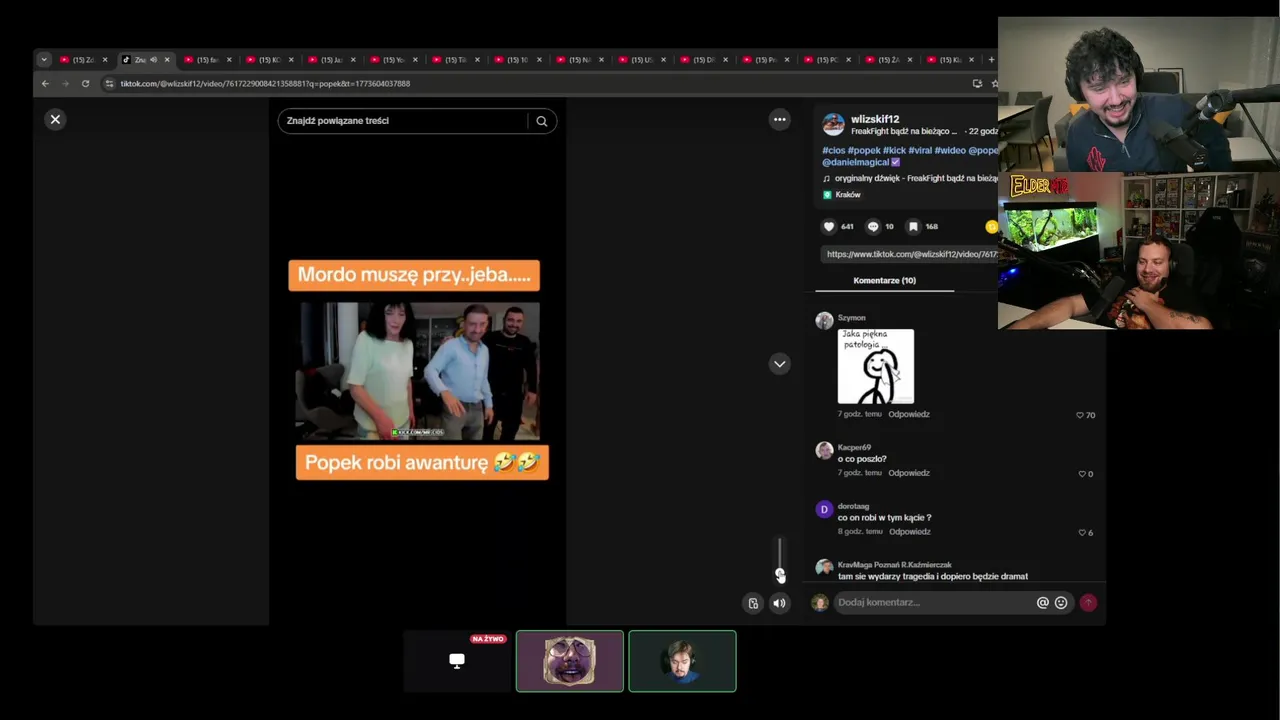Open the KravMaga Poznań R.Kaźmierczak commenter name

pyautogui.click(x=894, y=565)
